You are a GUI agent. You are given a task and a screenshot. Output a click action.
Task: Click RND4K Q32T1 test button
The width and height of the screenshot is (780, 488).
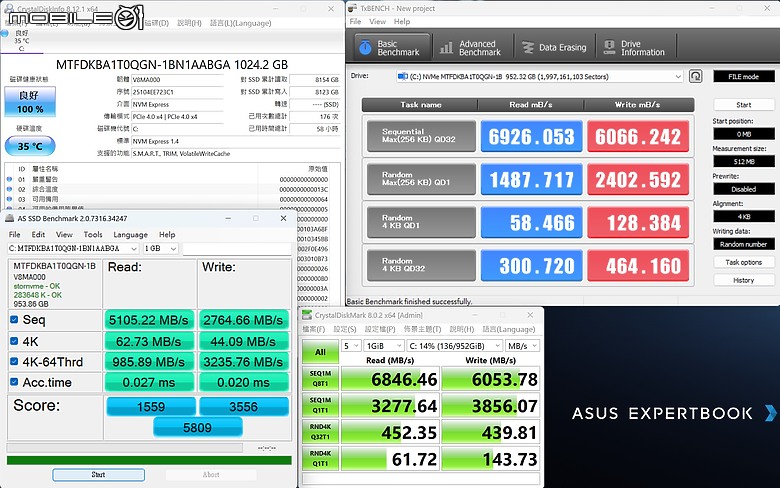click(x=320, y=432)
